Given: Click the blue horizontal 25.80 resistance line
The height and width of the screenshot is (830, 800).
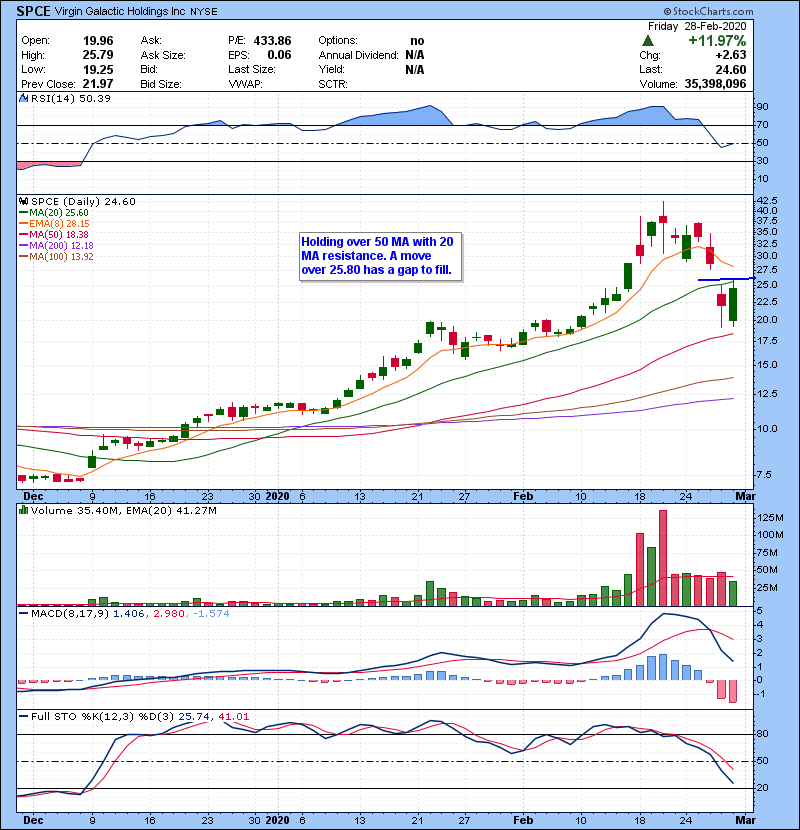Looking at the screenshot, I should 726,279.
